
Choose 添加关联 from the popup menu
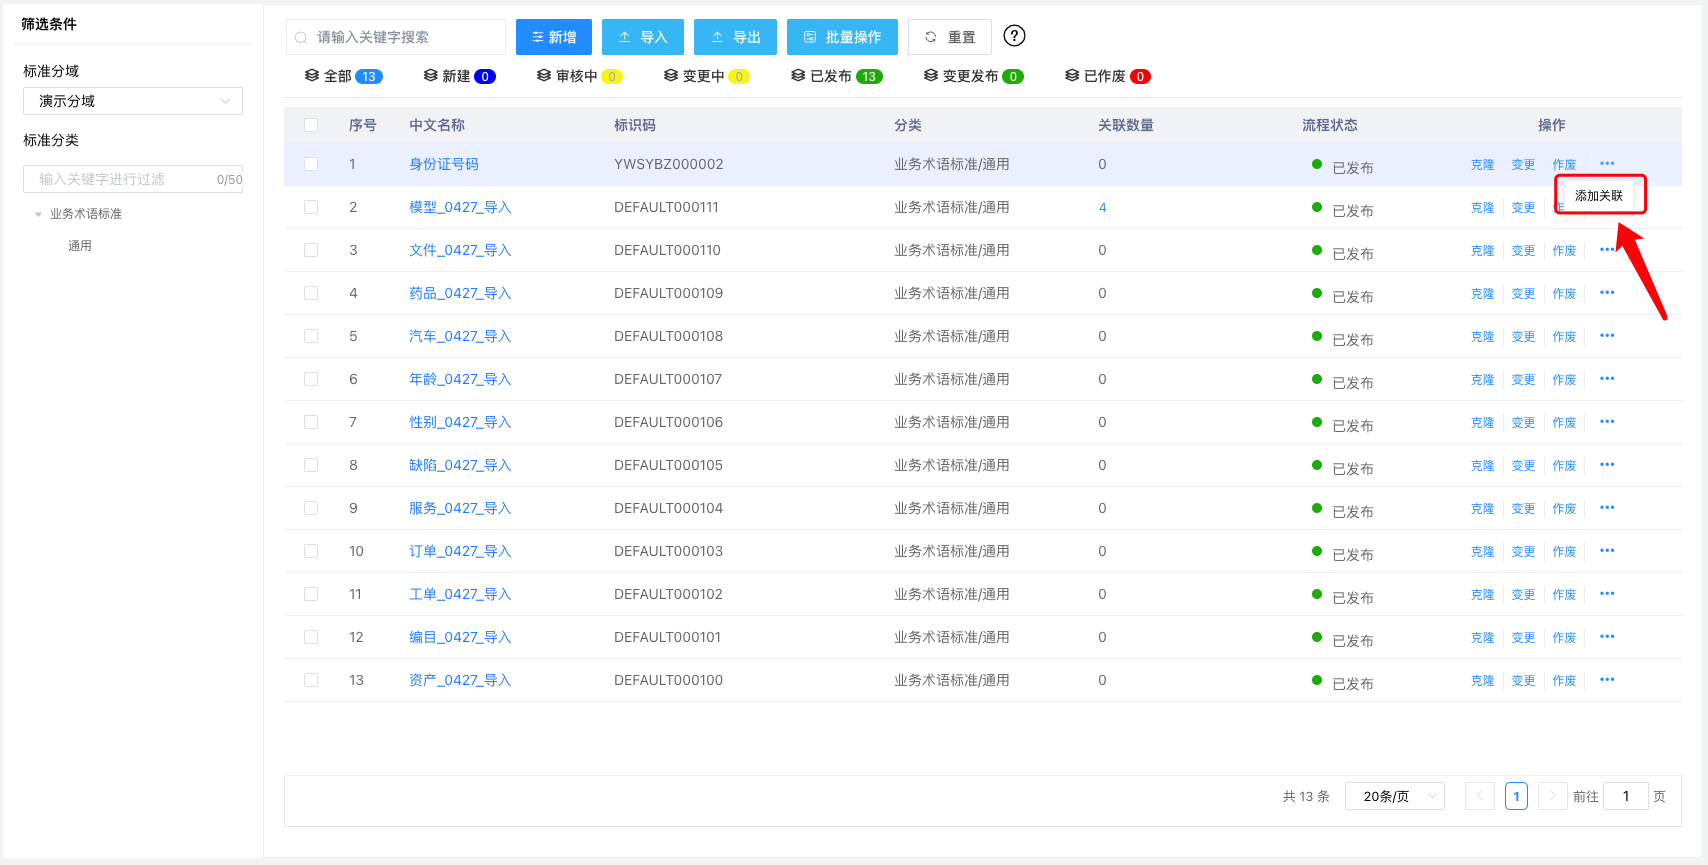(x=1599, y=196)
